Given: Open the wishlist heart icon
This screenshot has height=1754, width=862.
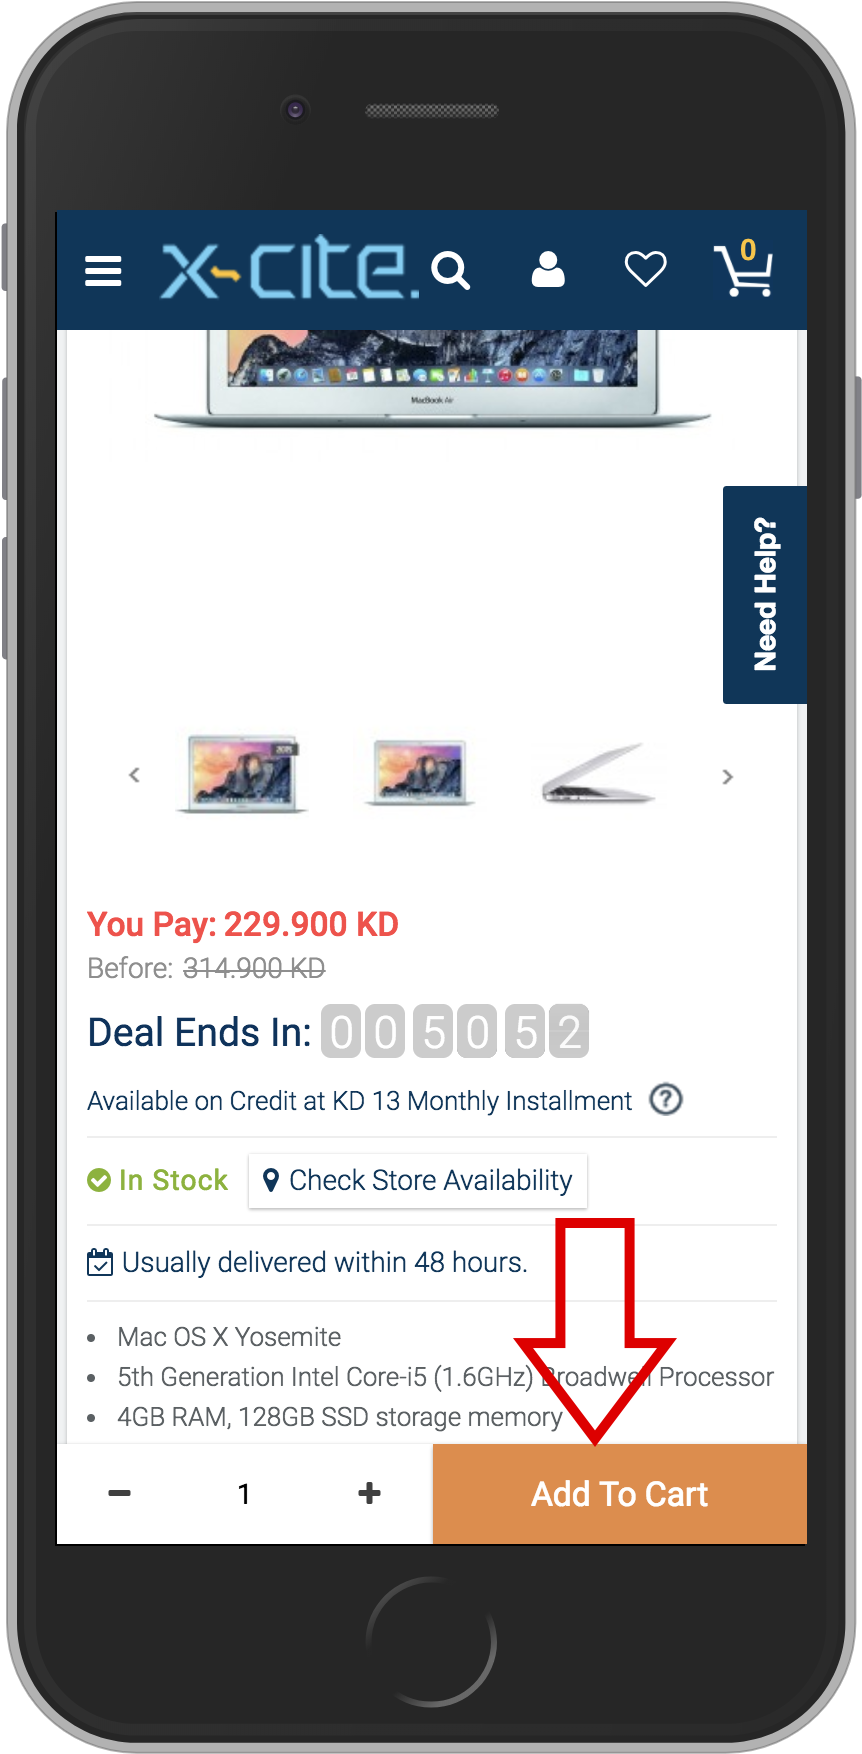Looking at the screenshot, I should pyautogui.click(x=645, y=269).
